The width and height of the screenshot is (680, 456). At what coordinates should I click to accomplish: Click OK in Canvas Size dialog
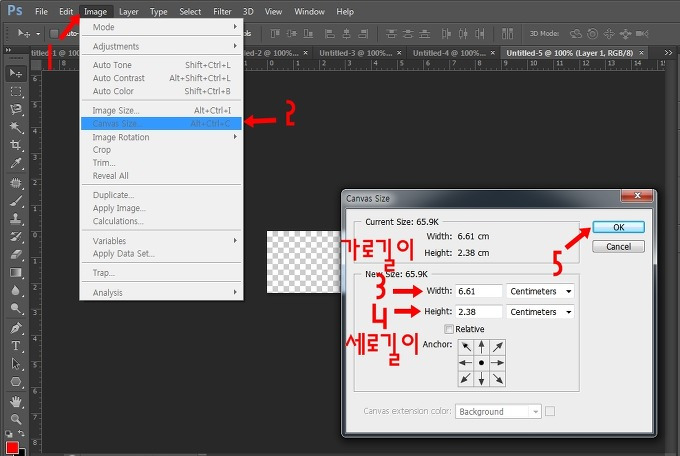click(x=618, y=227)
